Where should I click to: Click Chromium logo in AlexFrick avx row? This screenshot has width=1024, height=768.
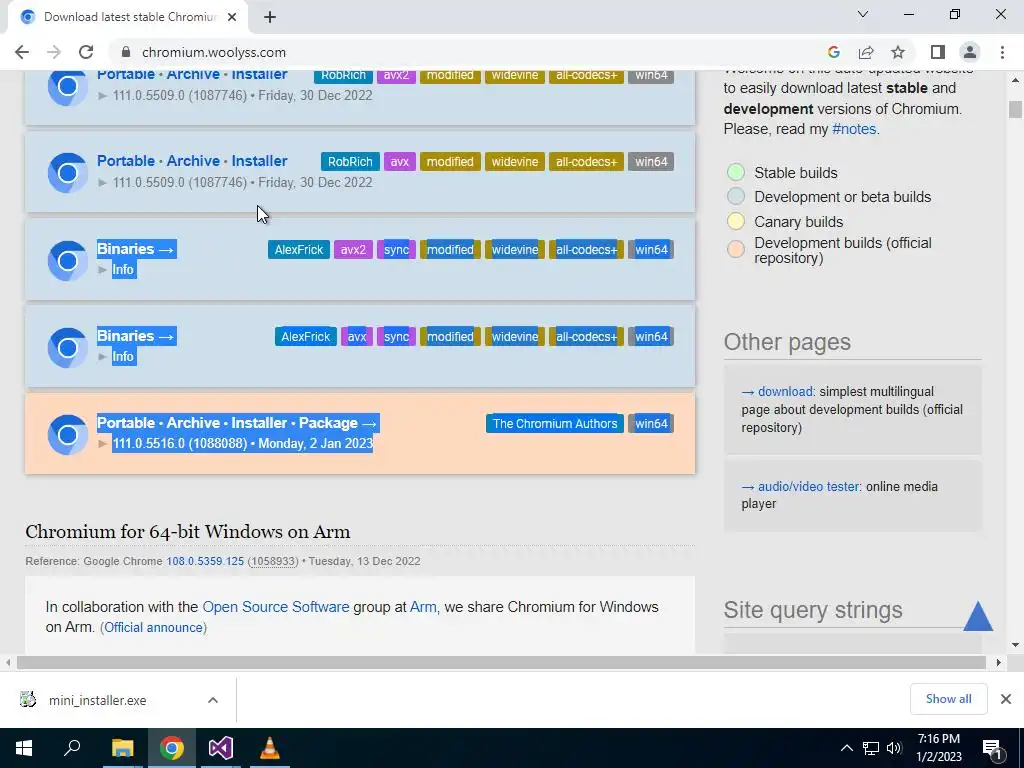pos(67,348)
